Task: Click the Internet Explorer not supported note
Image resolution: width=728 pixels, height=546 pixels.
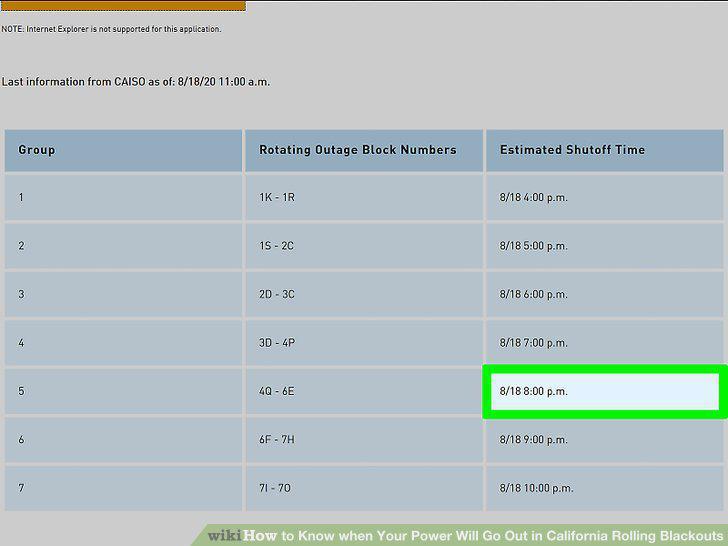Action: pos(111,29)
